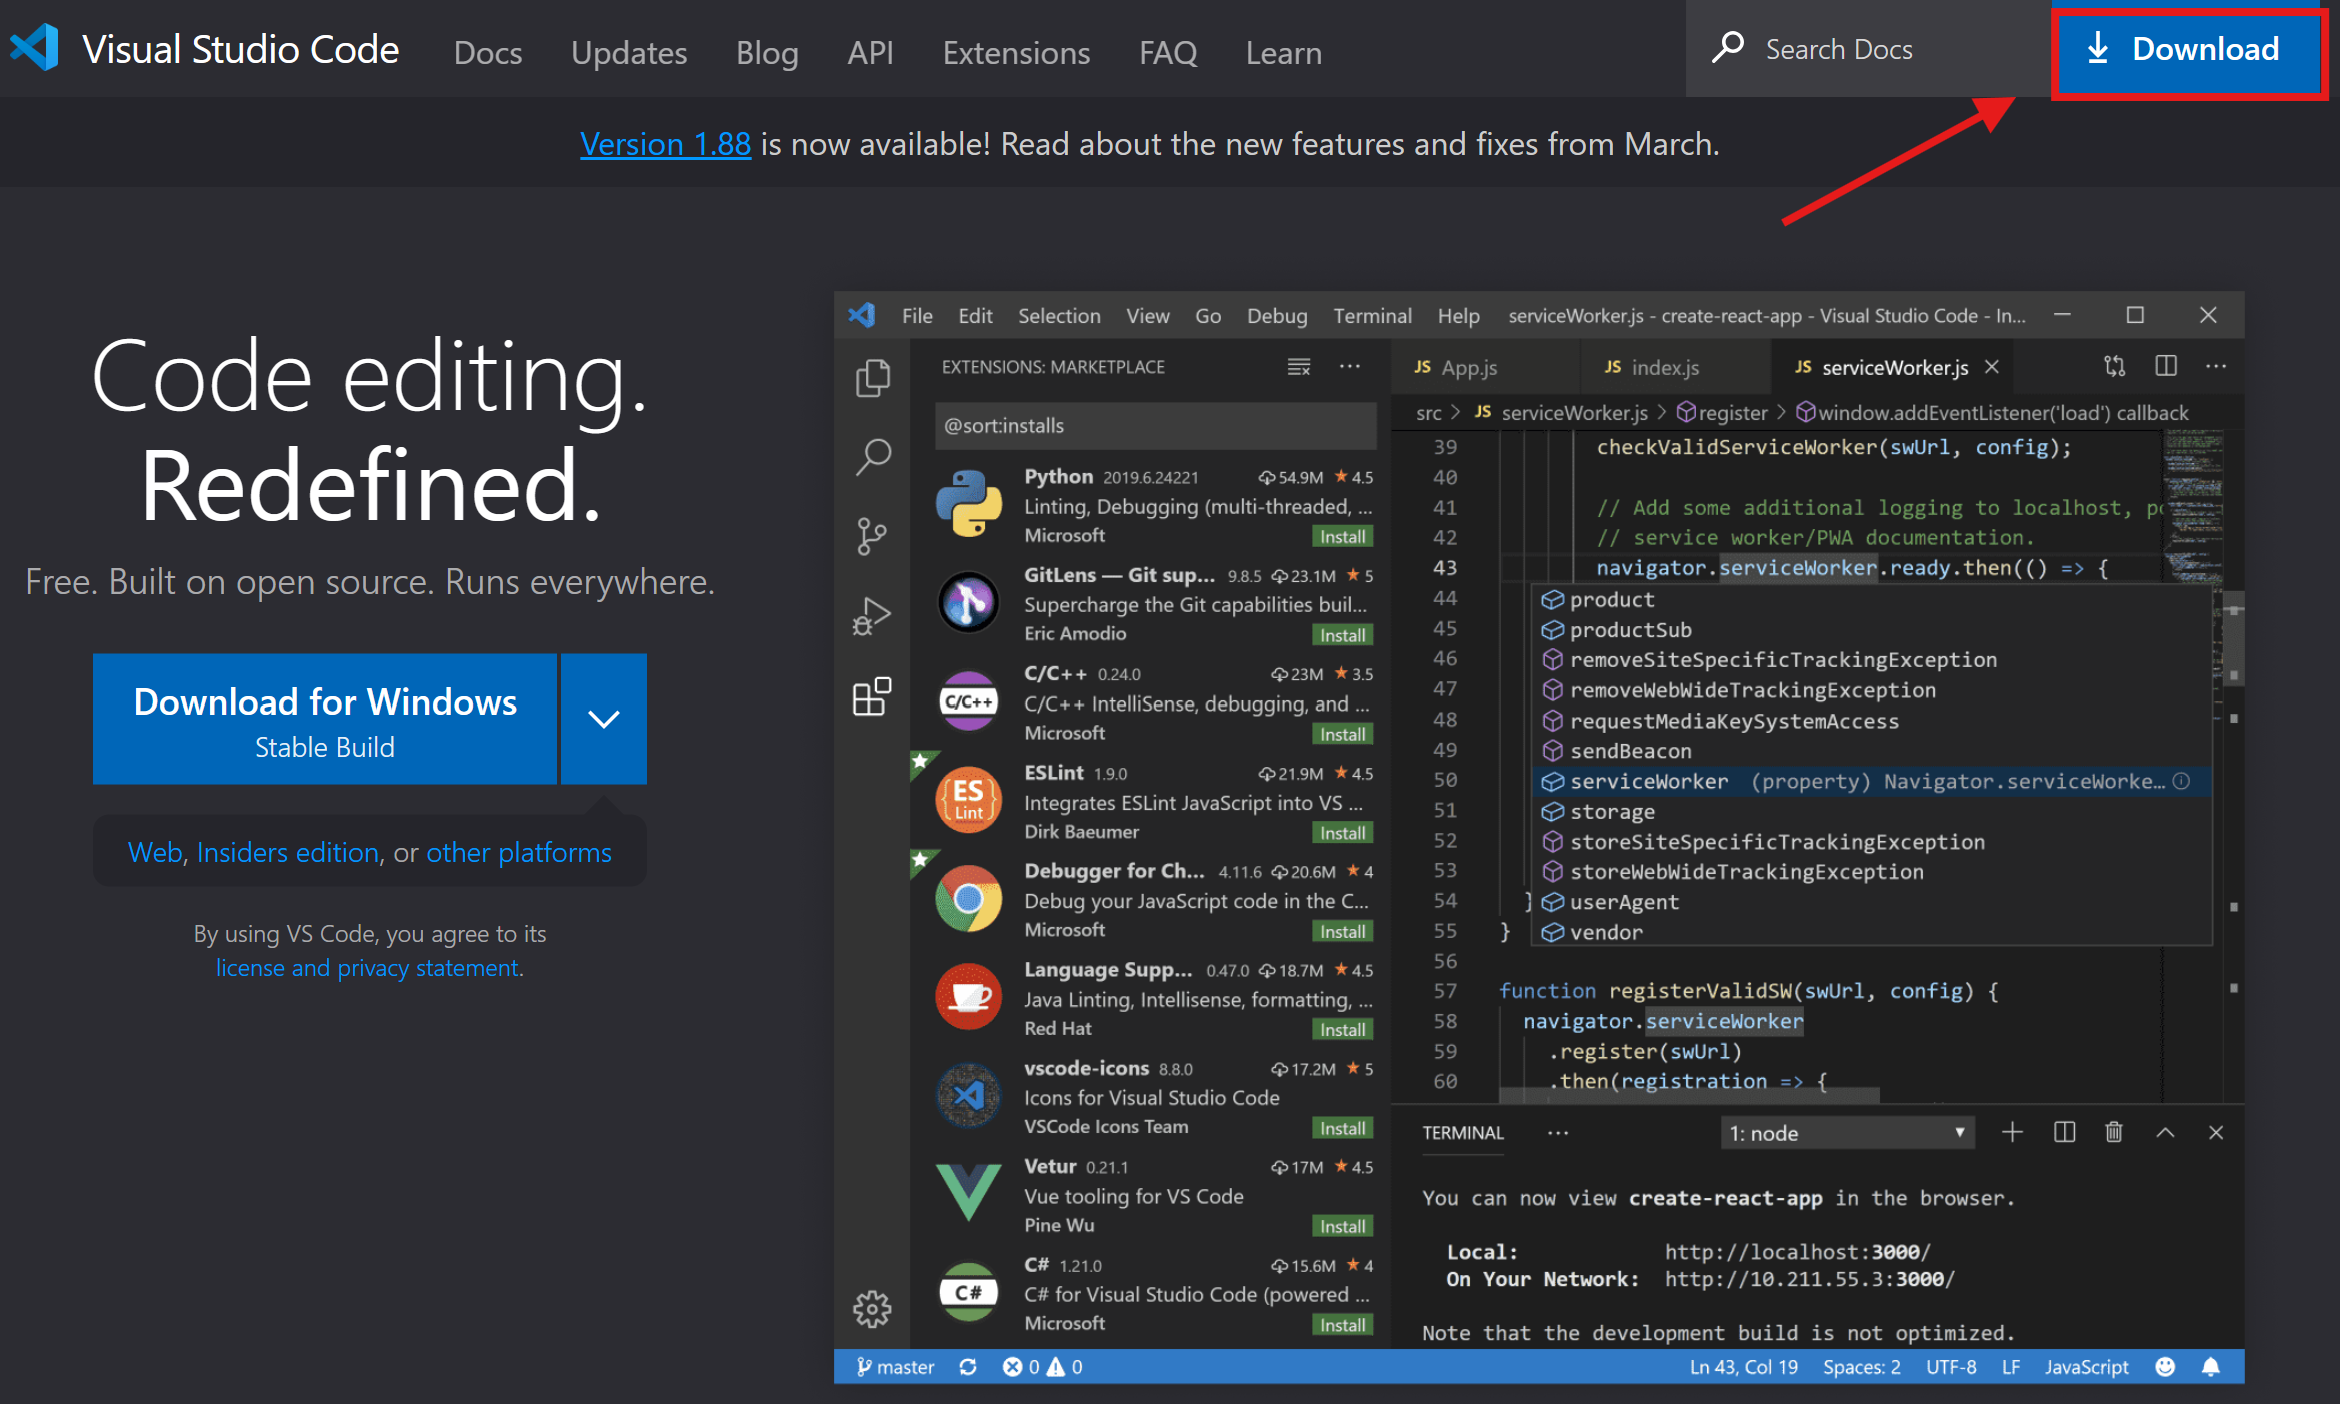This screenshot has height=1404, width=2340.
Task: Open the Explorer files icon in activity bar
Action: click(x=872, y=378)
